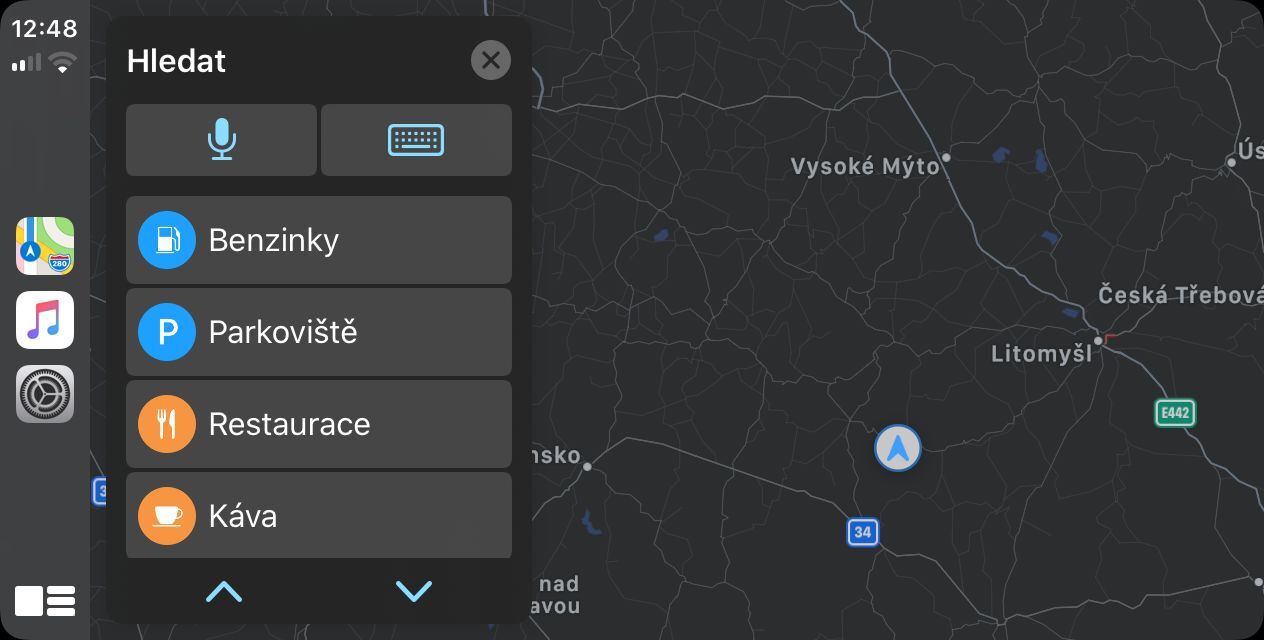The height and width of the screenshot is (640, 1264).
Task: Tap the microphone voice search icon
Action: pos(221,140)
